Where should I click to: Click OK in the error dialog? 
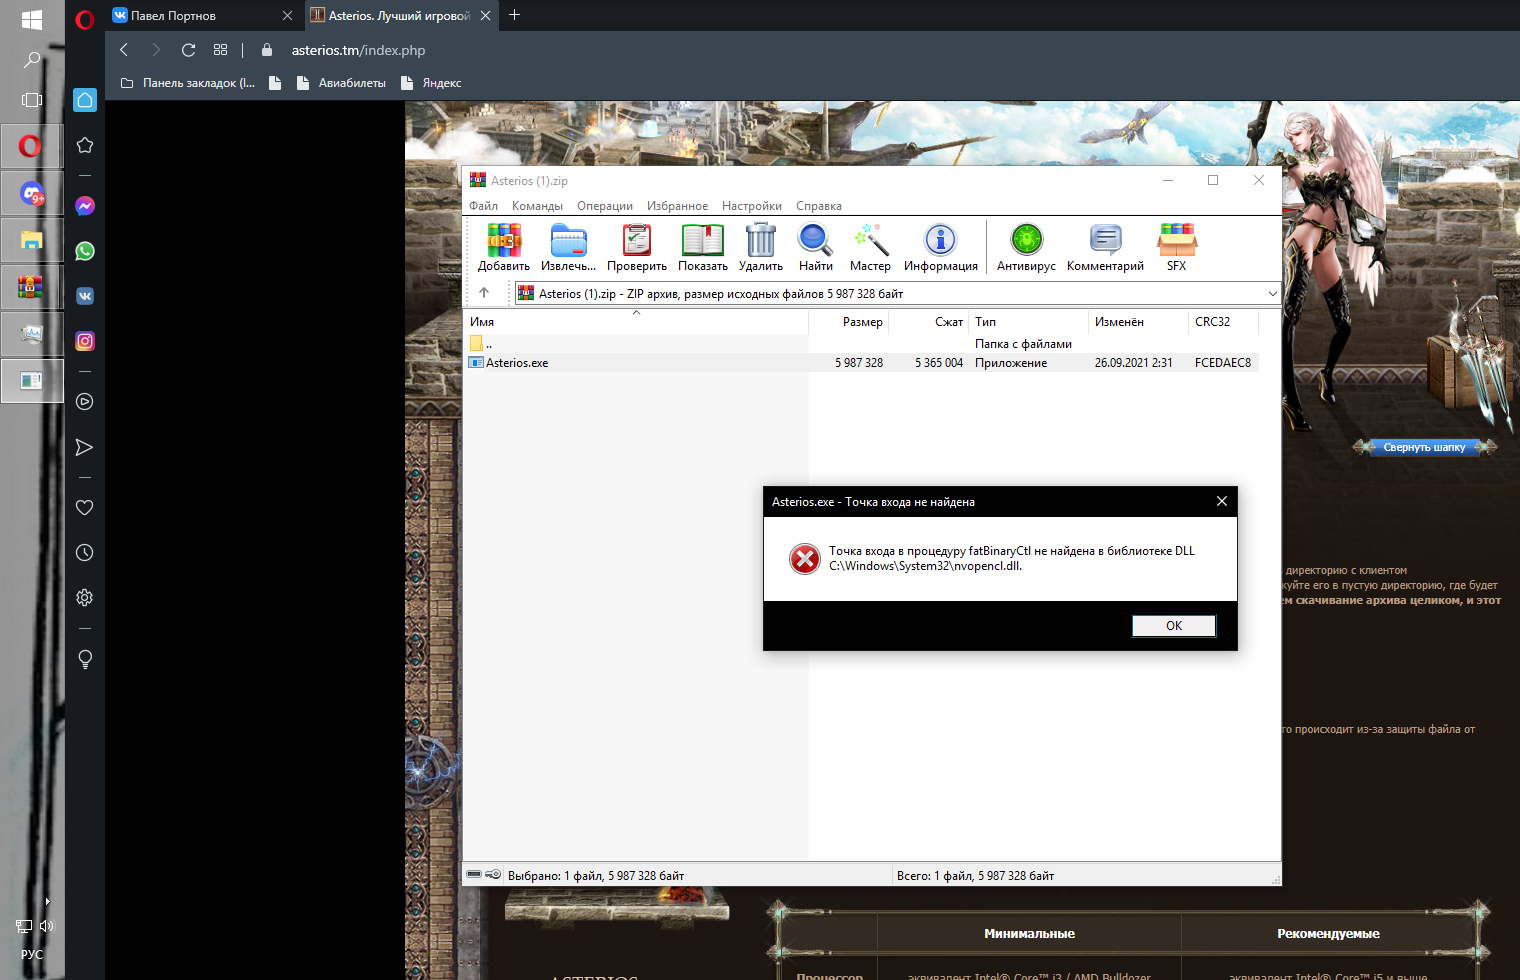tap(1174, 626)
